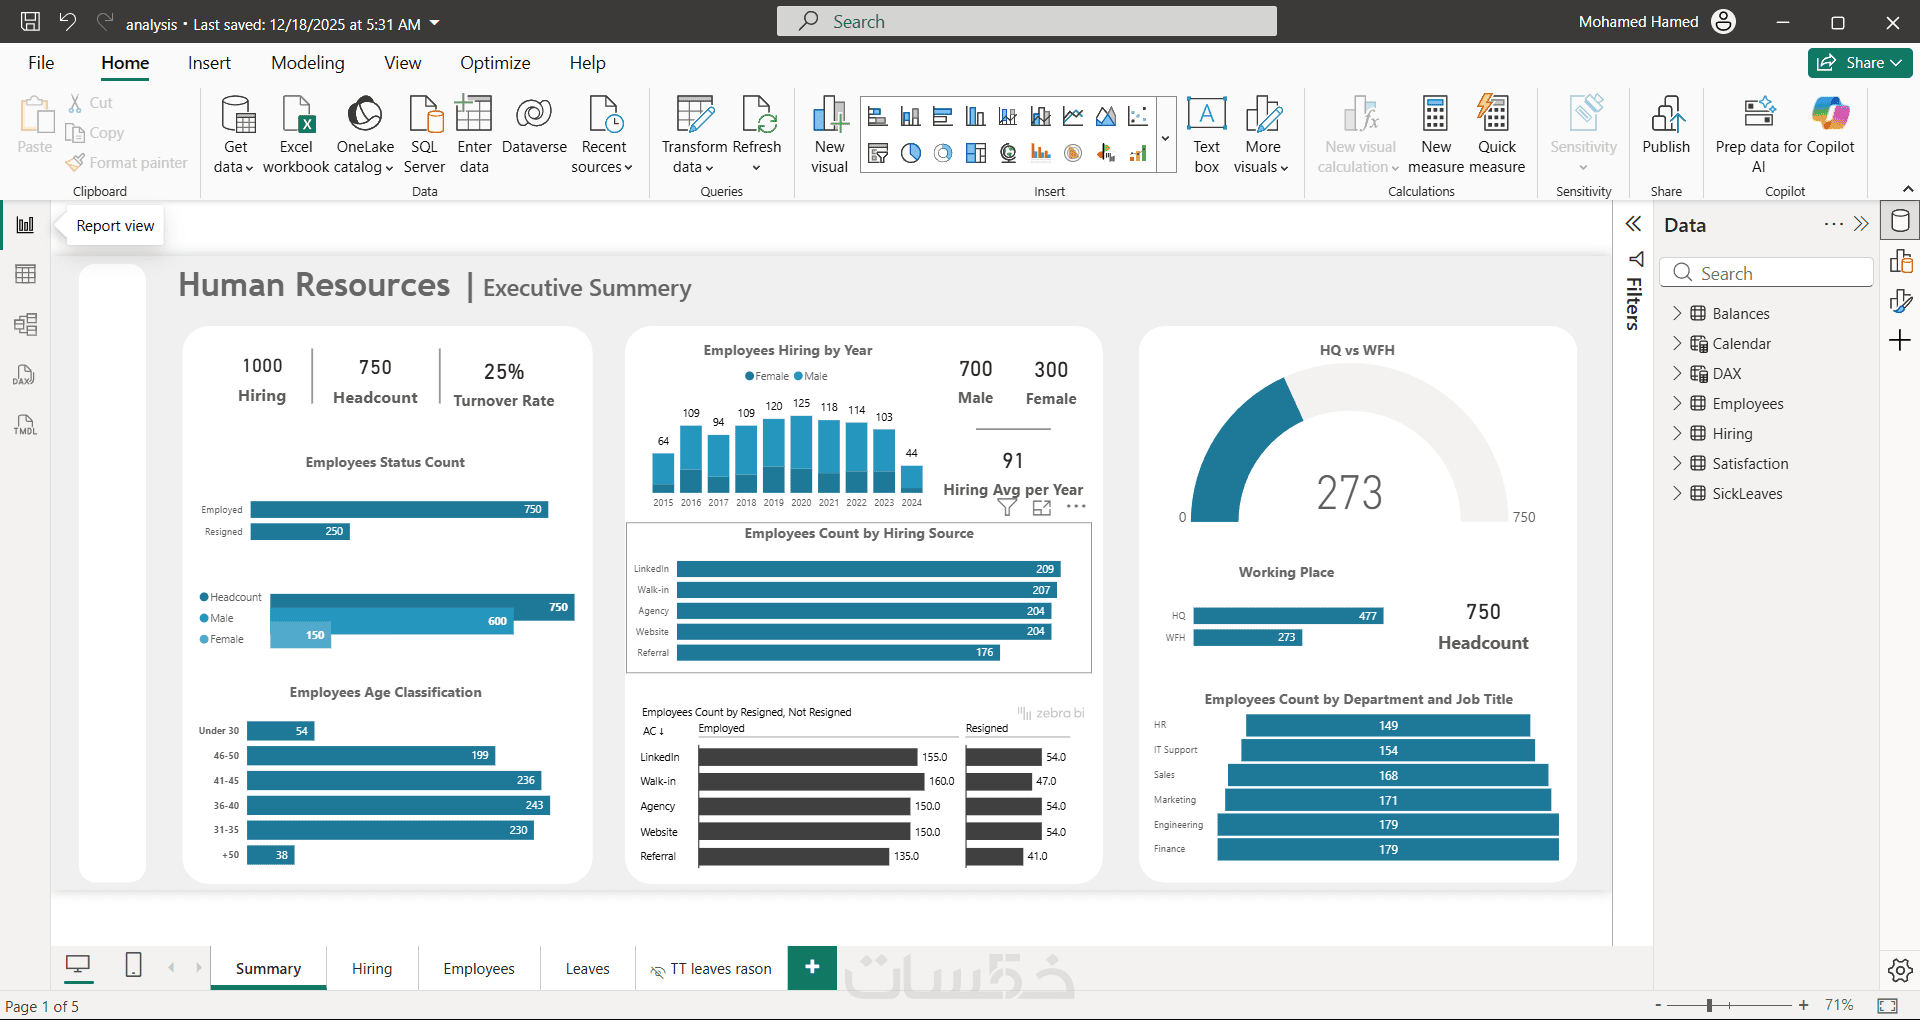Screen dimensions: 1920x1020
Task: Open settings gear at bottom right
Action: click(x=1900, y=970)
